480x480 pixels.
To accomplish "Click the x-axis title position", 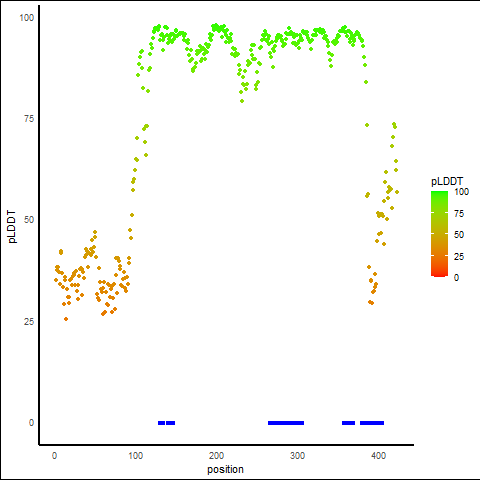I will pos(225,469).
